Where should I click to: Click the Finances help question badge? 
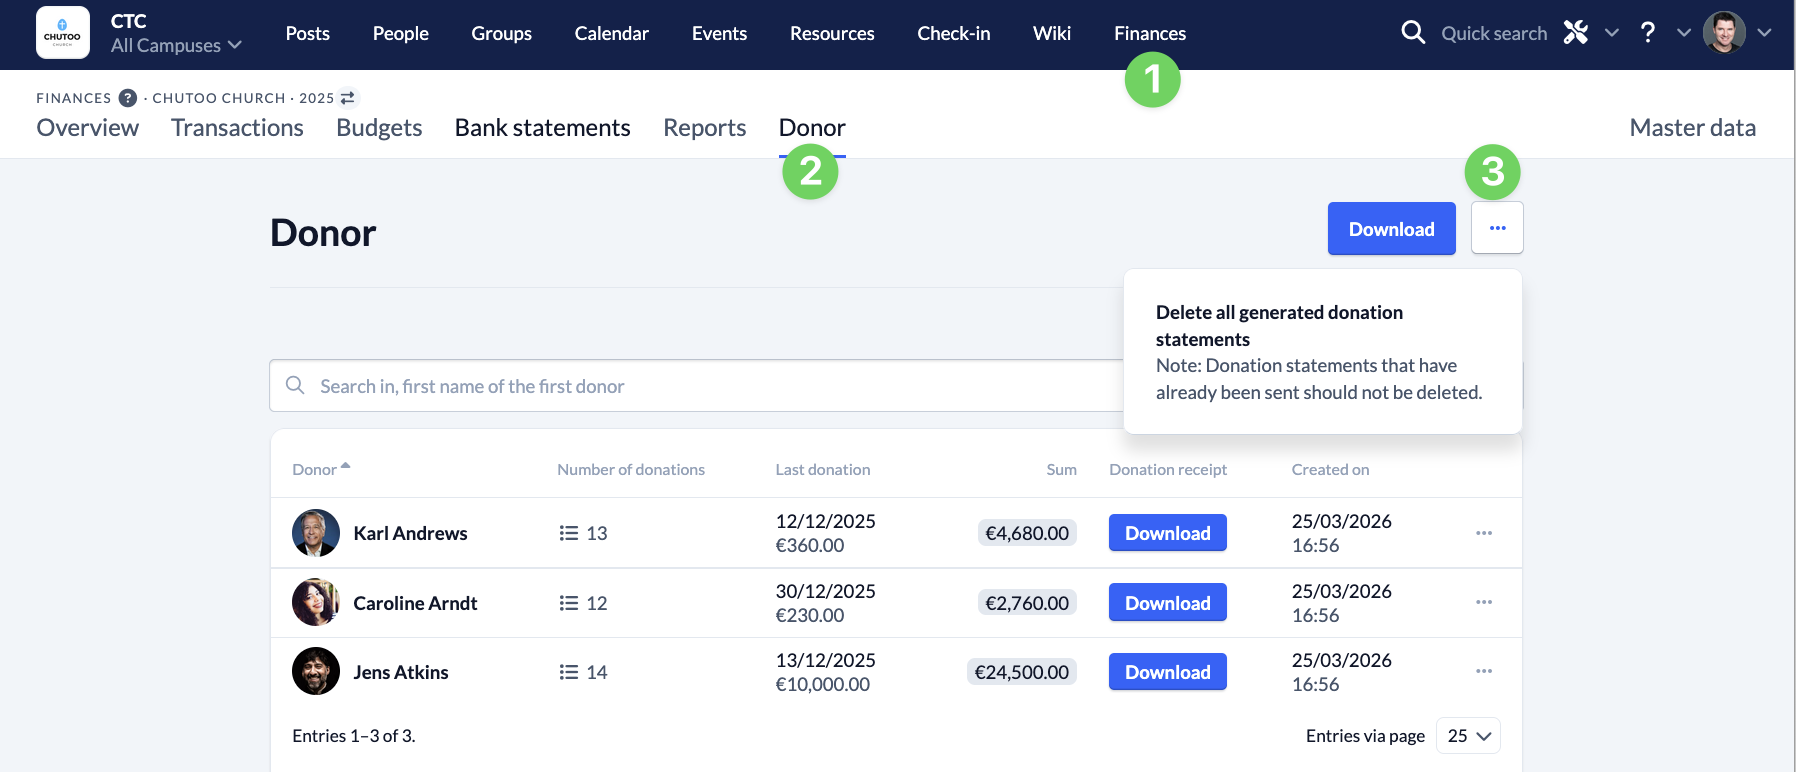pos(128,98)
